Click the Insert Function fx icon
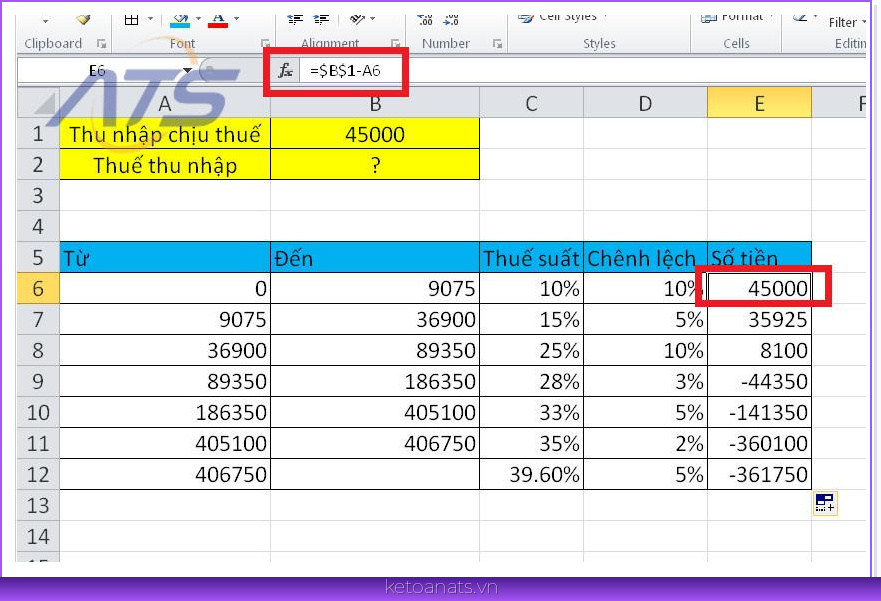The image size is (881, 601). point(285,71)
